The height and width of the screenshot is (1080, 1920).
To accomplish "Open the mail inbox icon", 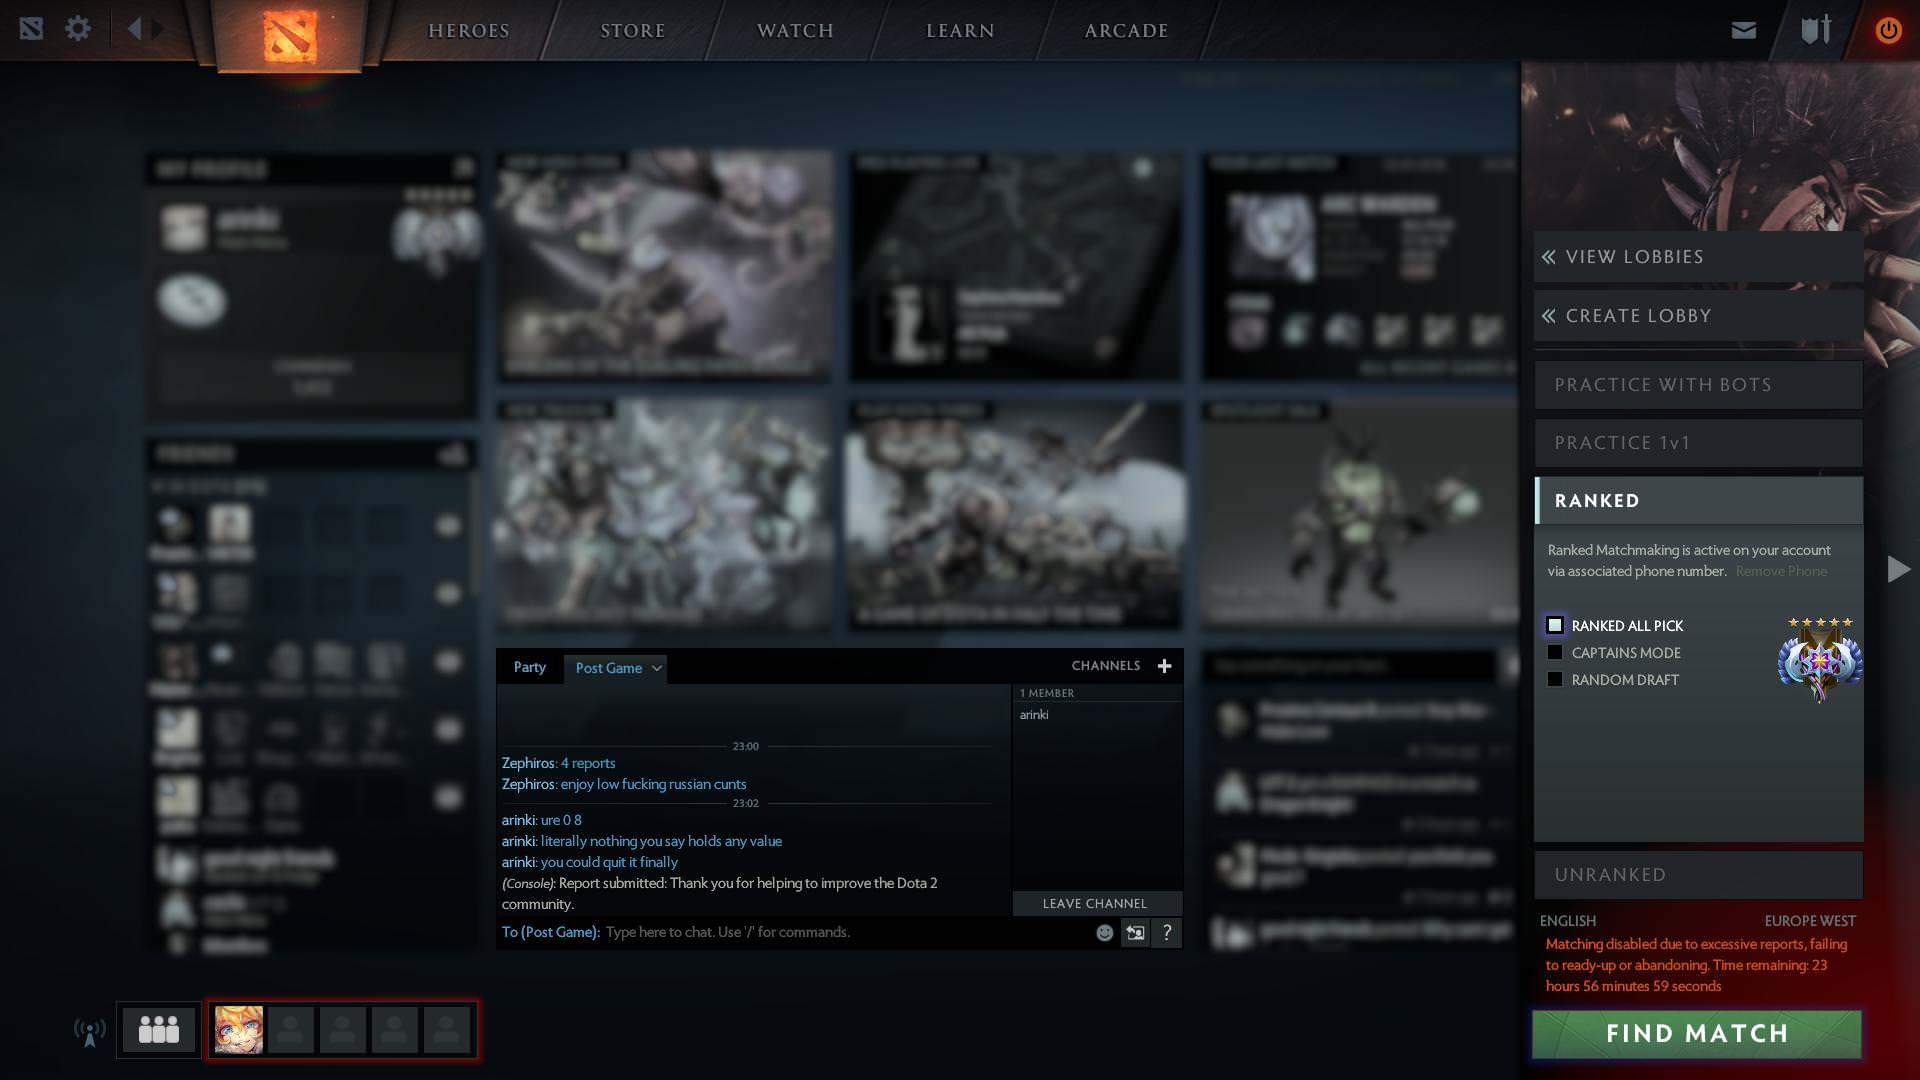I will (1744, 30).
